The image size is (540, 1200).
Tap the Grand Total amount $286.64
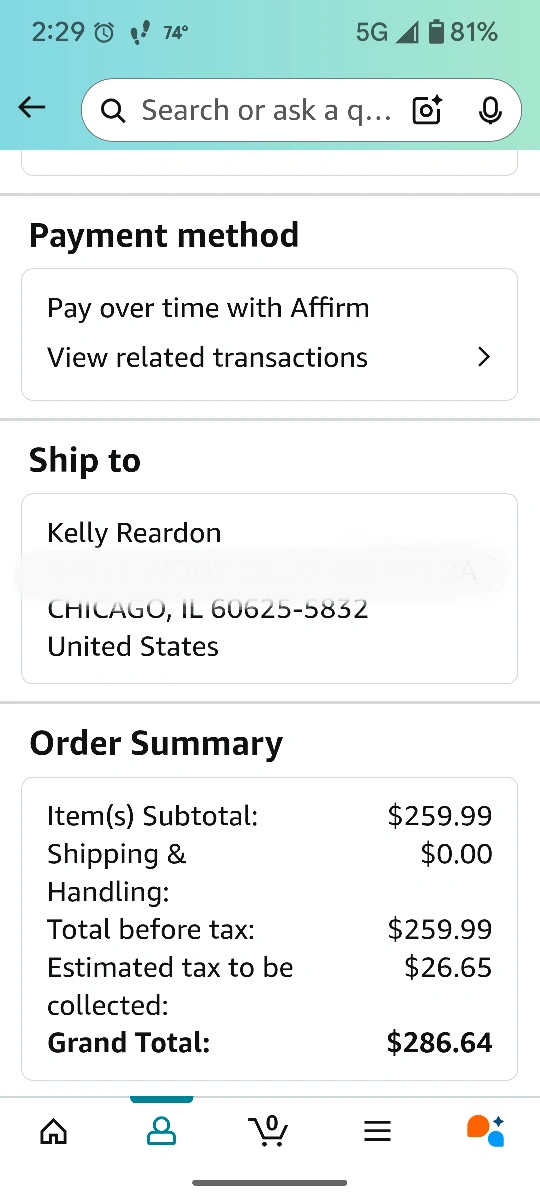(440, 1043)
